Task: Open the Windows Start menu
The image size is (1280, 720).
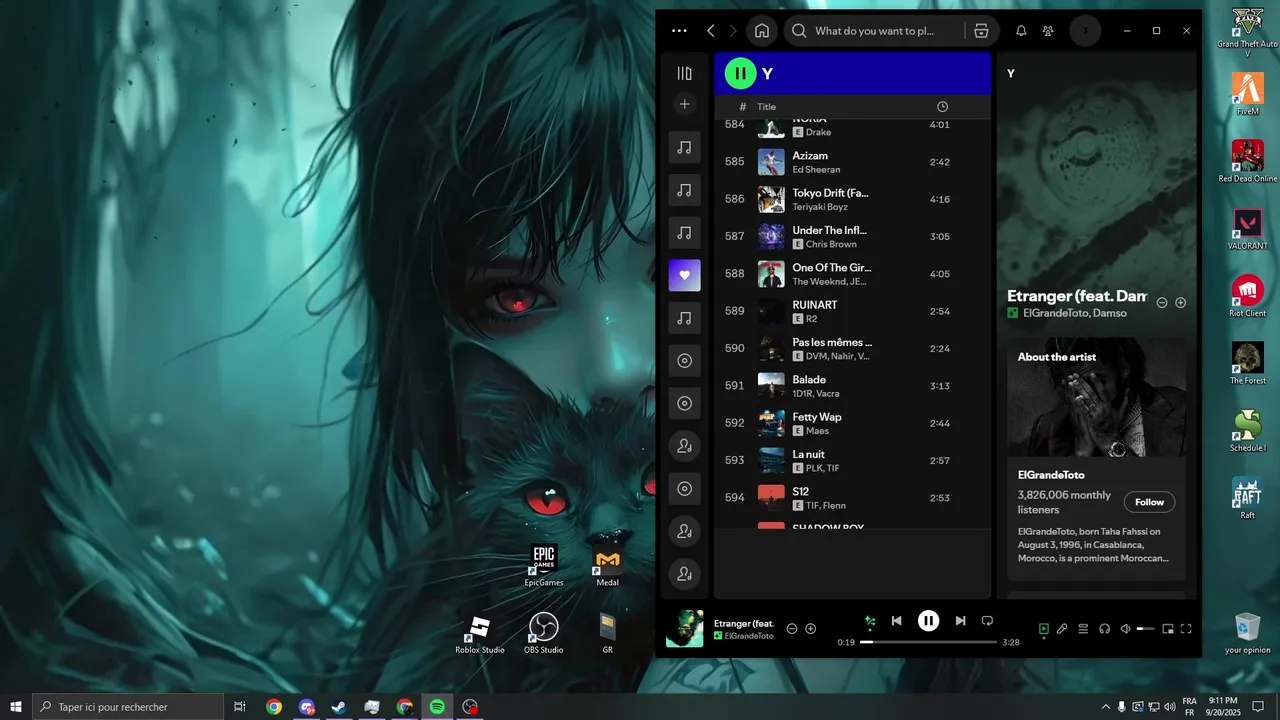Action: coord(16,707)
